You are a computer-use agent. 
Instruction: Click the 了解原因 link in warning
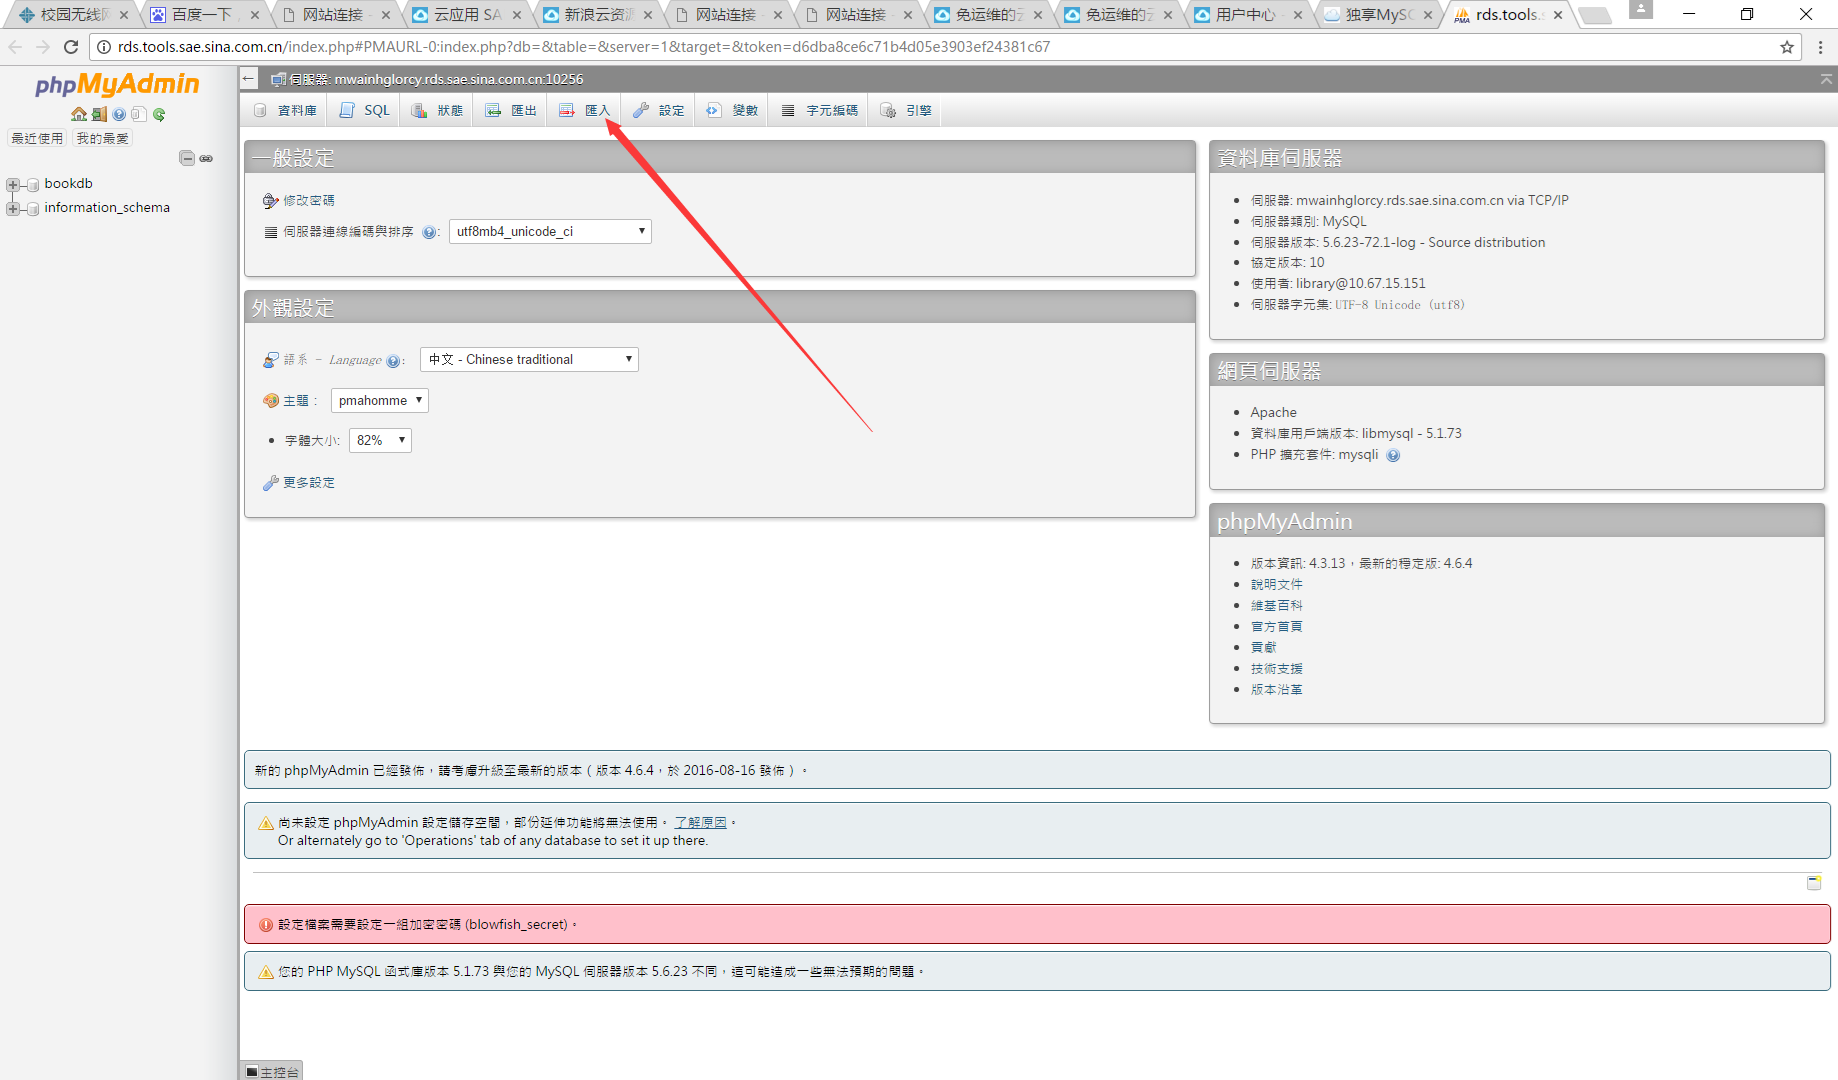tap(700, 823)
